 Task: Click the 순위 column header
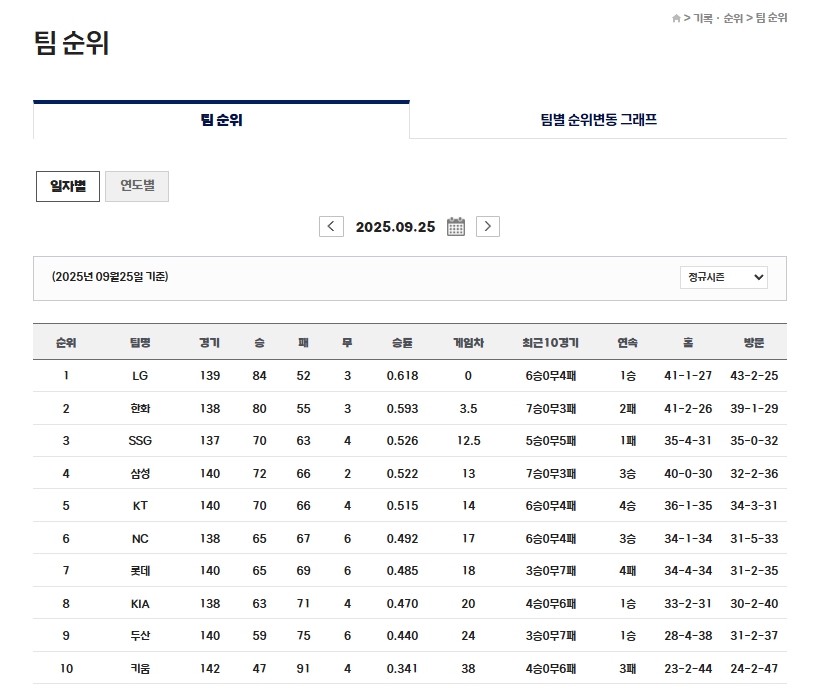[x=66, y=343]
